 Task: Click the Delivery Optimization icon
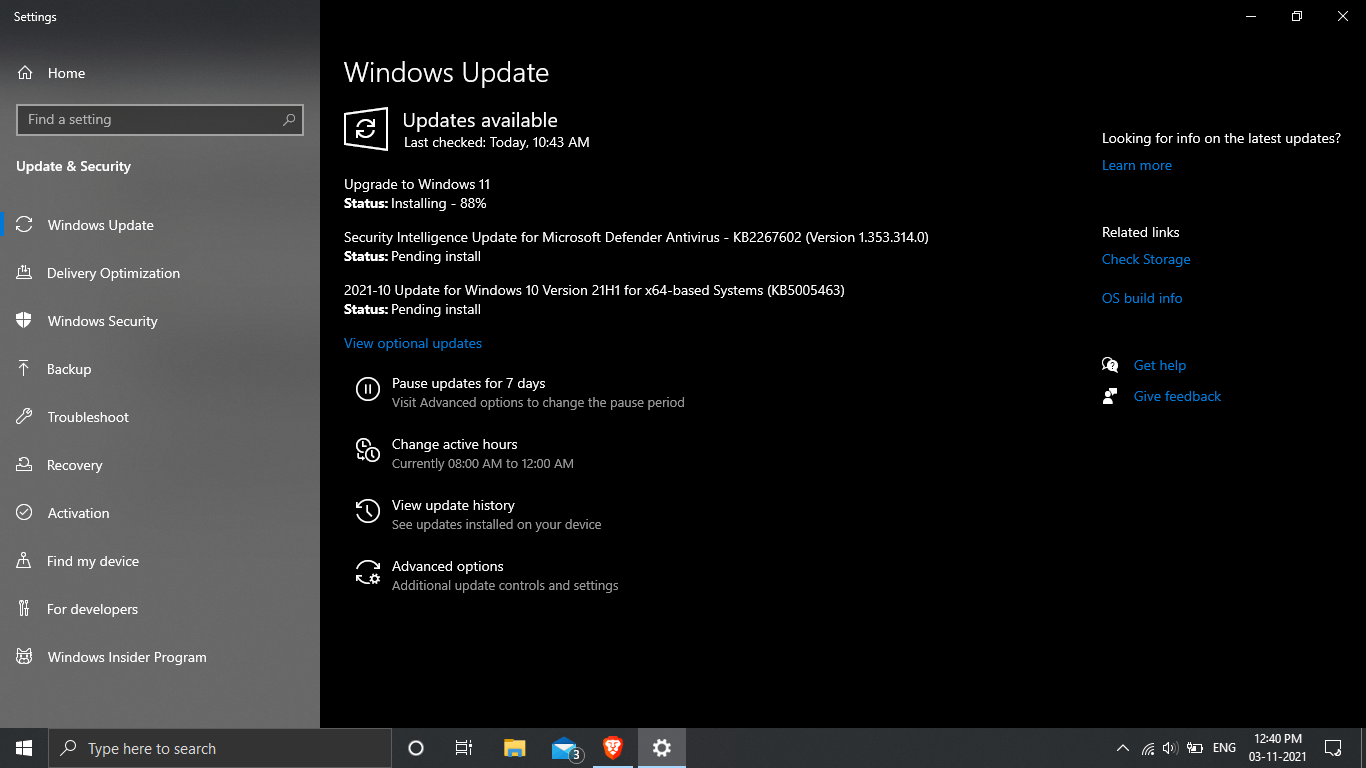point(25,273)
